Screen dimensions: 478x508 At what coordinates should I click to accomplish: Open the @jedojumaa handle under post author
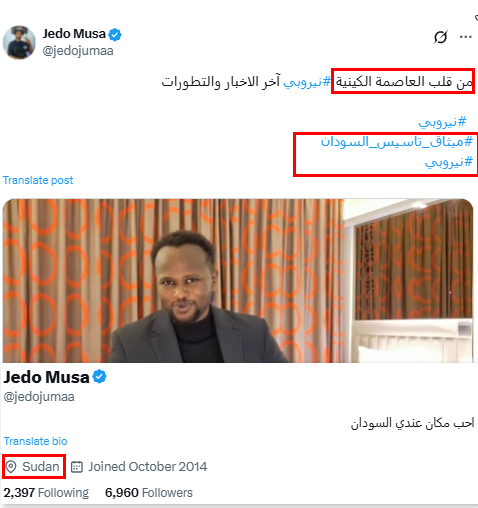click(78, 51)
